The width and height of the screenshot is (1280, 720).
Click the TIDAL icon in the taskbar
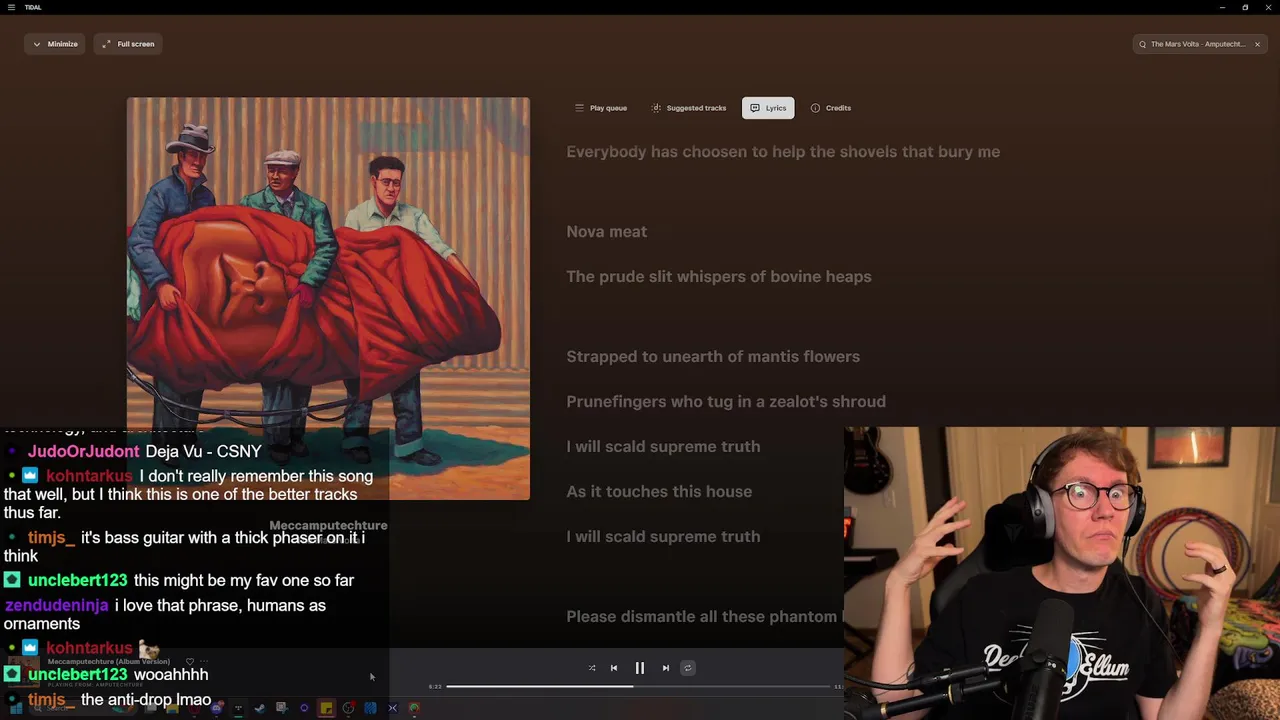(238, 708)
